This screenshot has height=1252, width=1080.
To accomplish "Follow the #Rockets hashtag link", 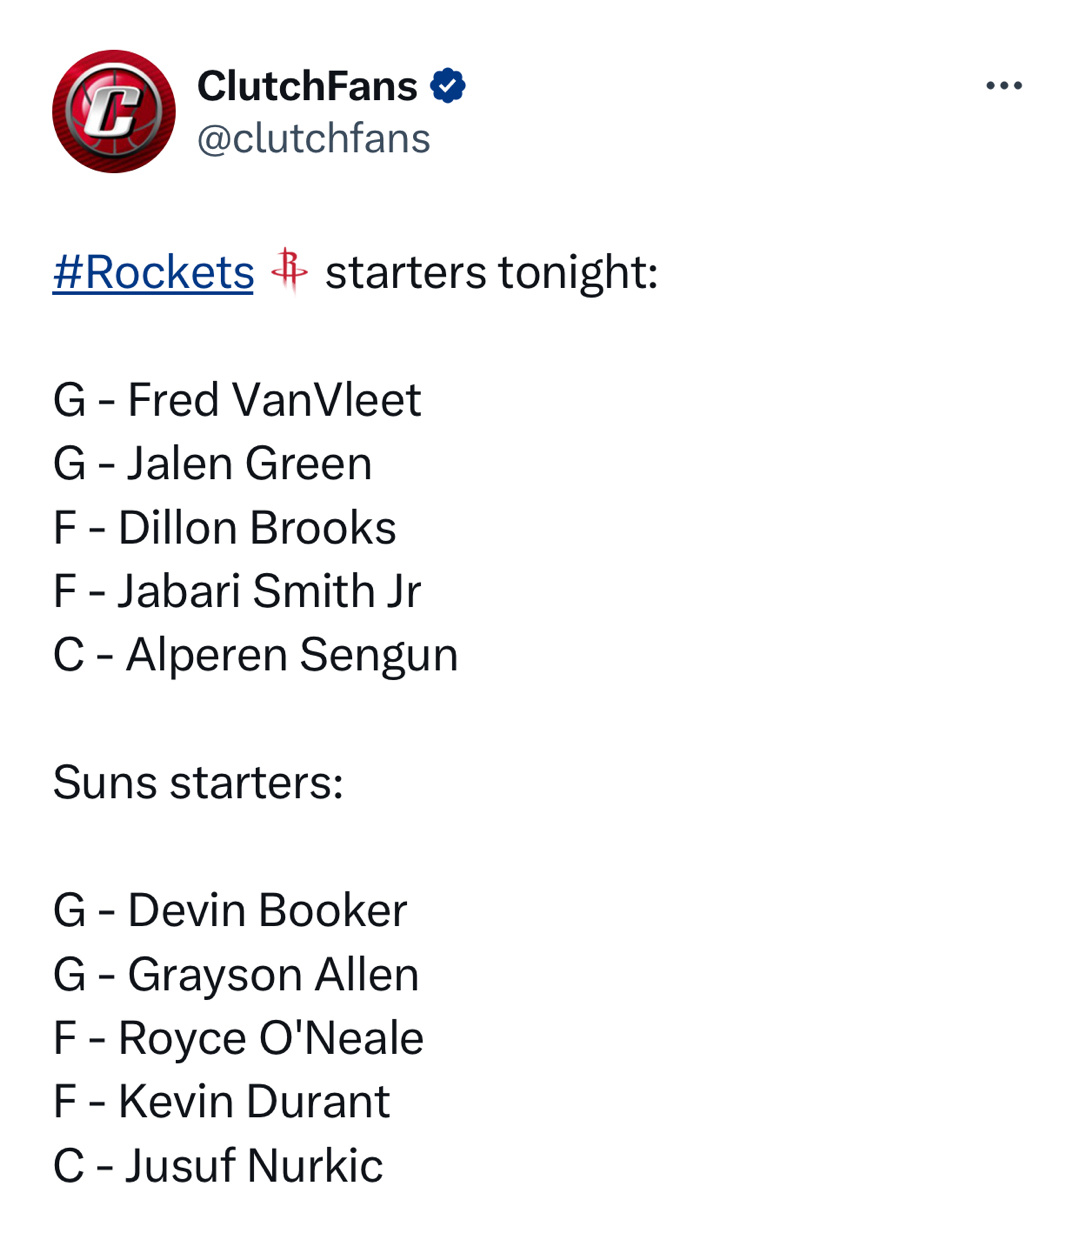I will (x=153, y=272).
